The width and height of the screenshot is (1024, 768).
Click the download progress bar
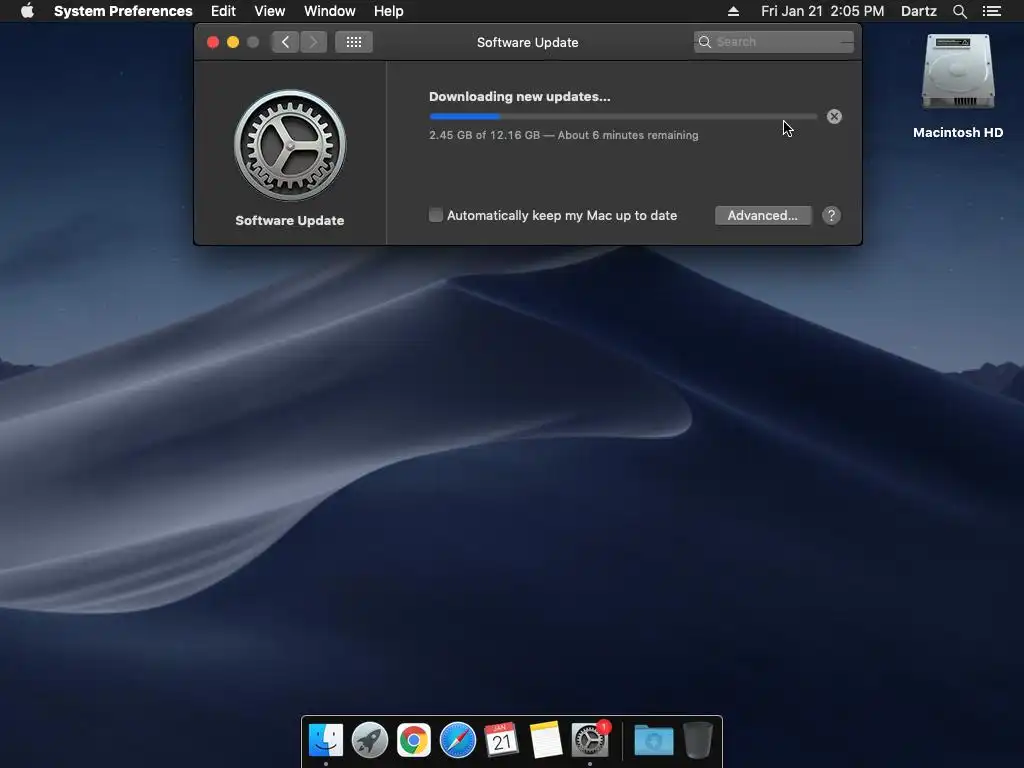pos(623,117)
